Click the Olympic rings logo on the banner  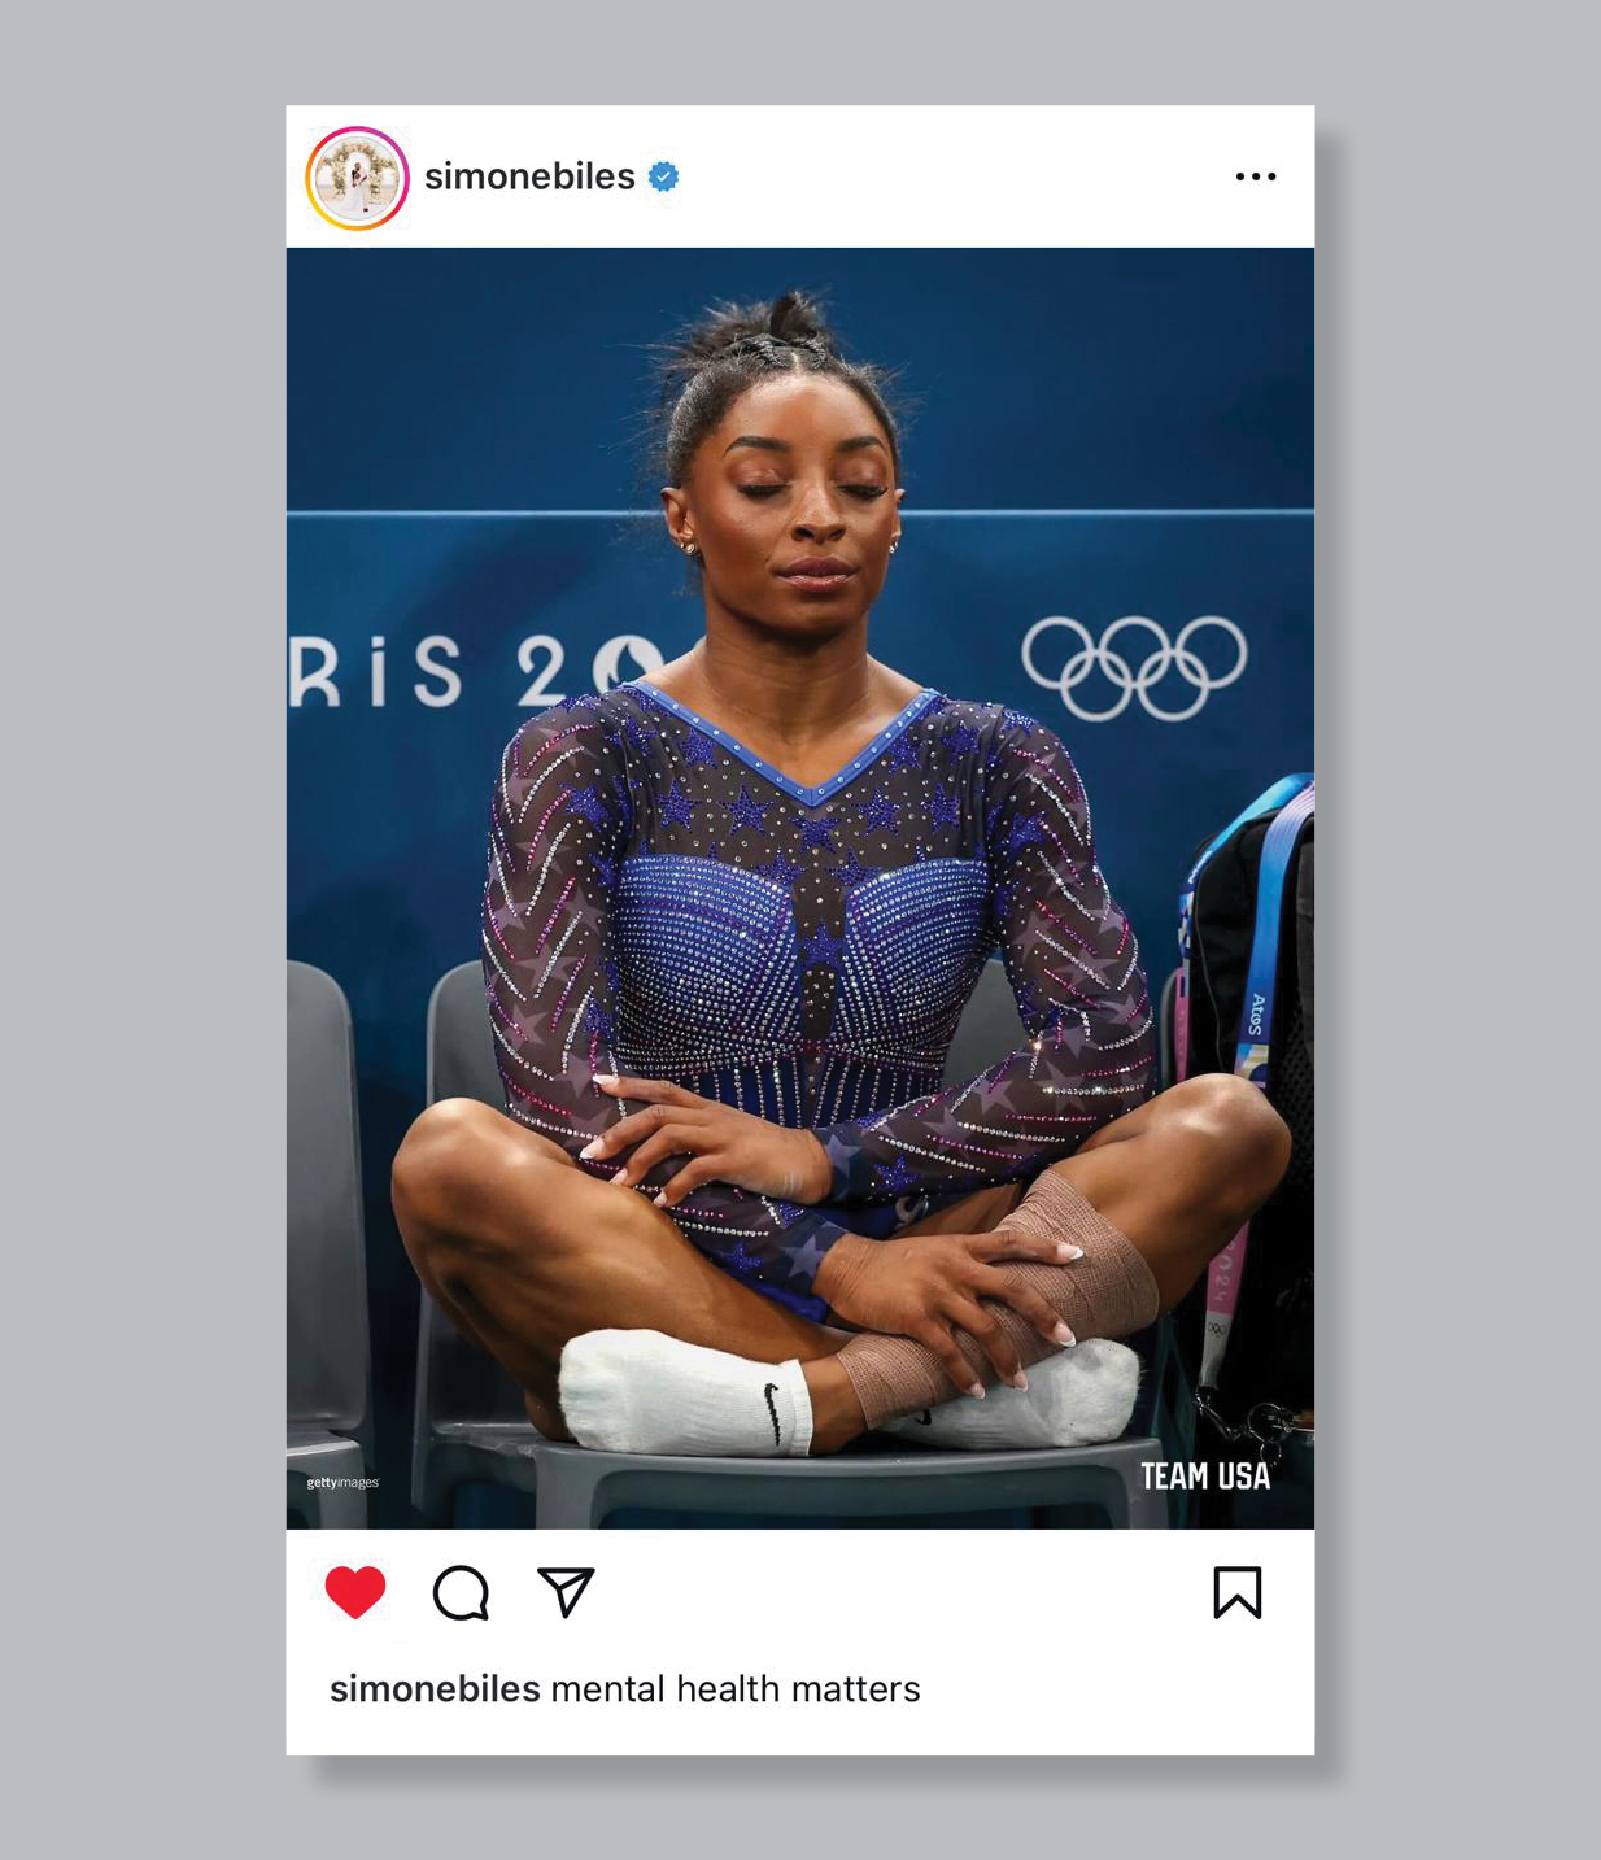coord(1134,667)
